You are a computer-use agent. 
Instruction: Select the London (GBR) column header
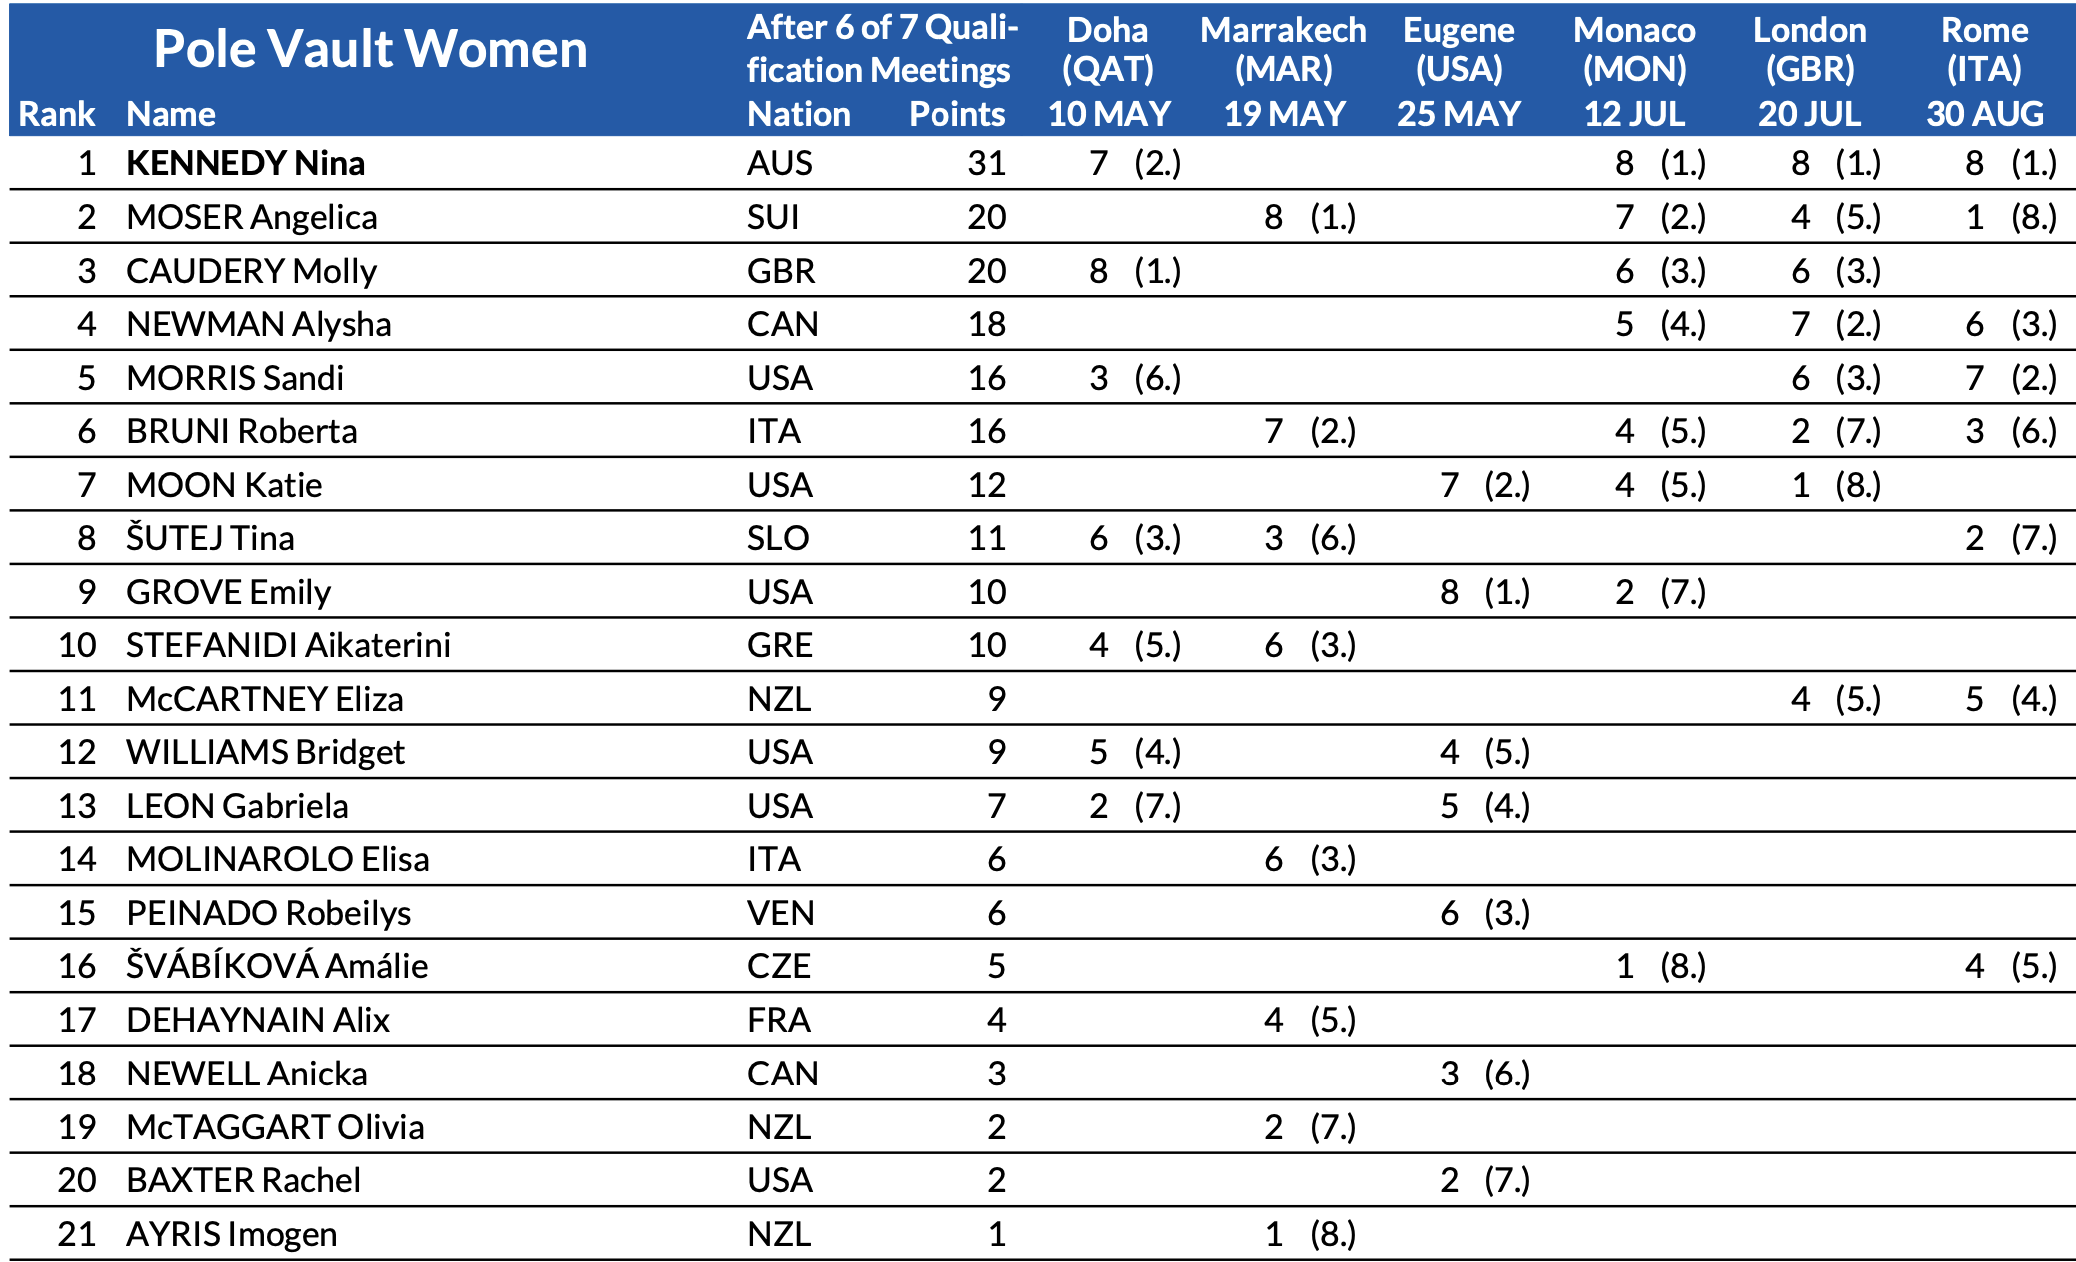coord(1809,70)
